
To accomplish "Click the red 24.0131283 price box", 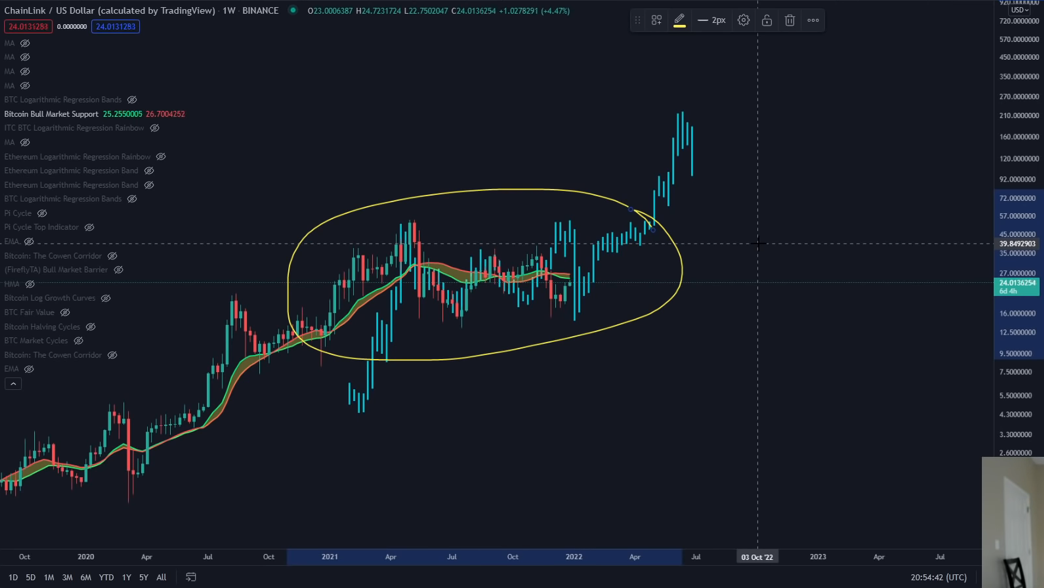I will coord(29,27).
